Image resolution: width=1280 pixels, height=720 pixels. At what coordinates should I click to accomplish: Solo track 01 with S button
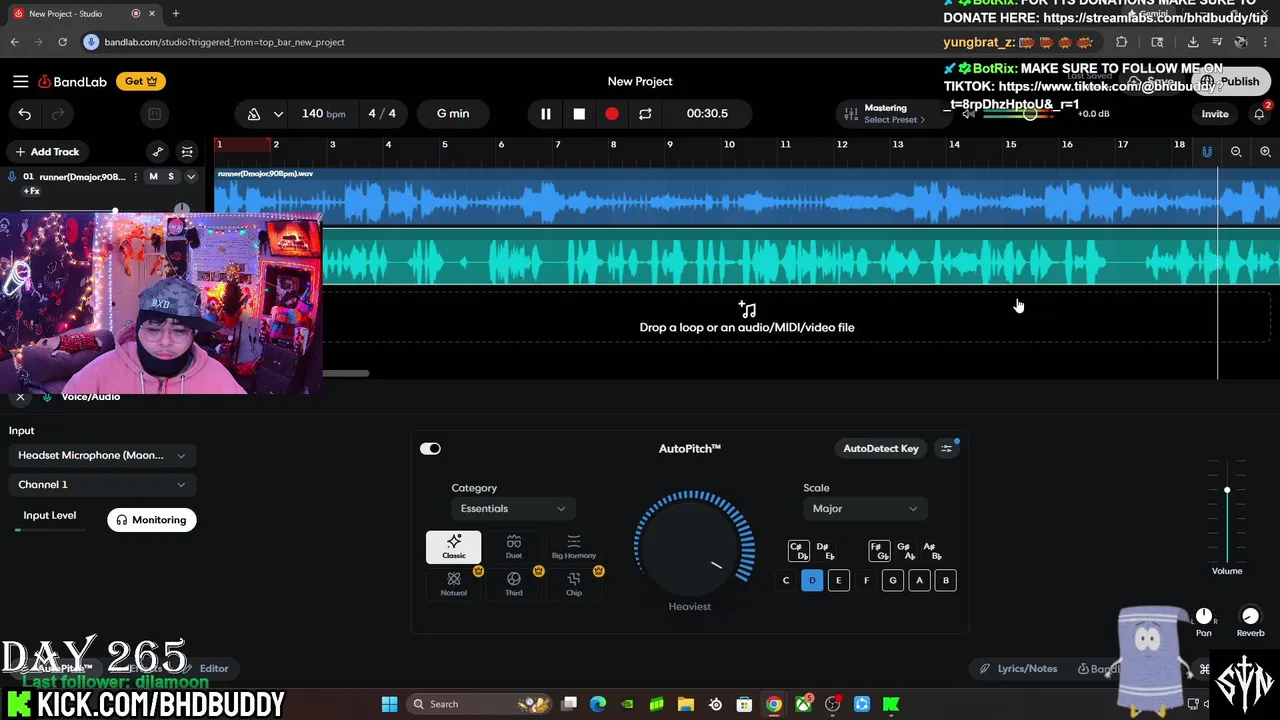(171, 177)
